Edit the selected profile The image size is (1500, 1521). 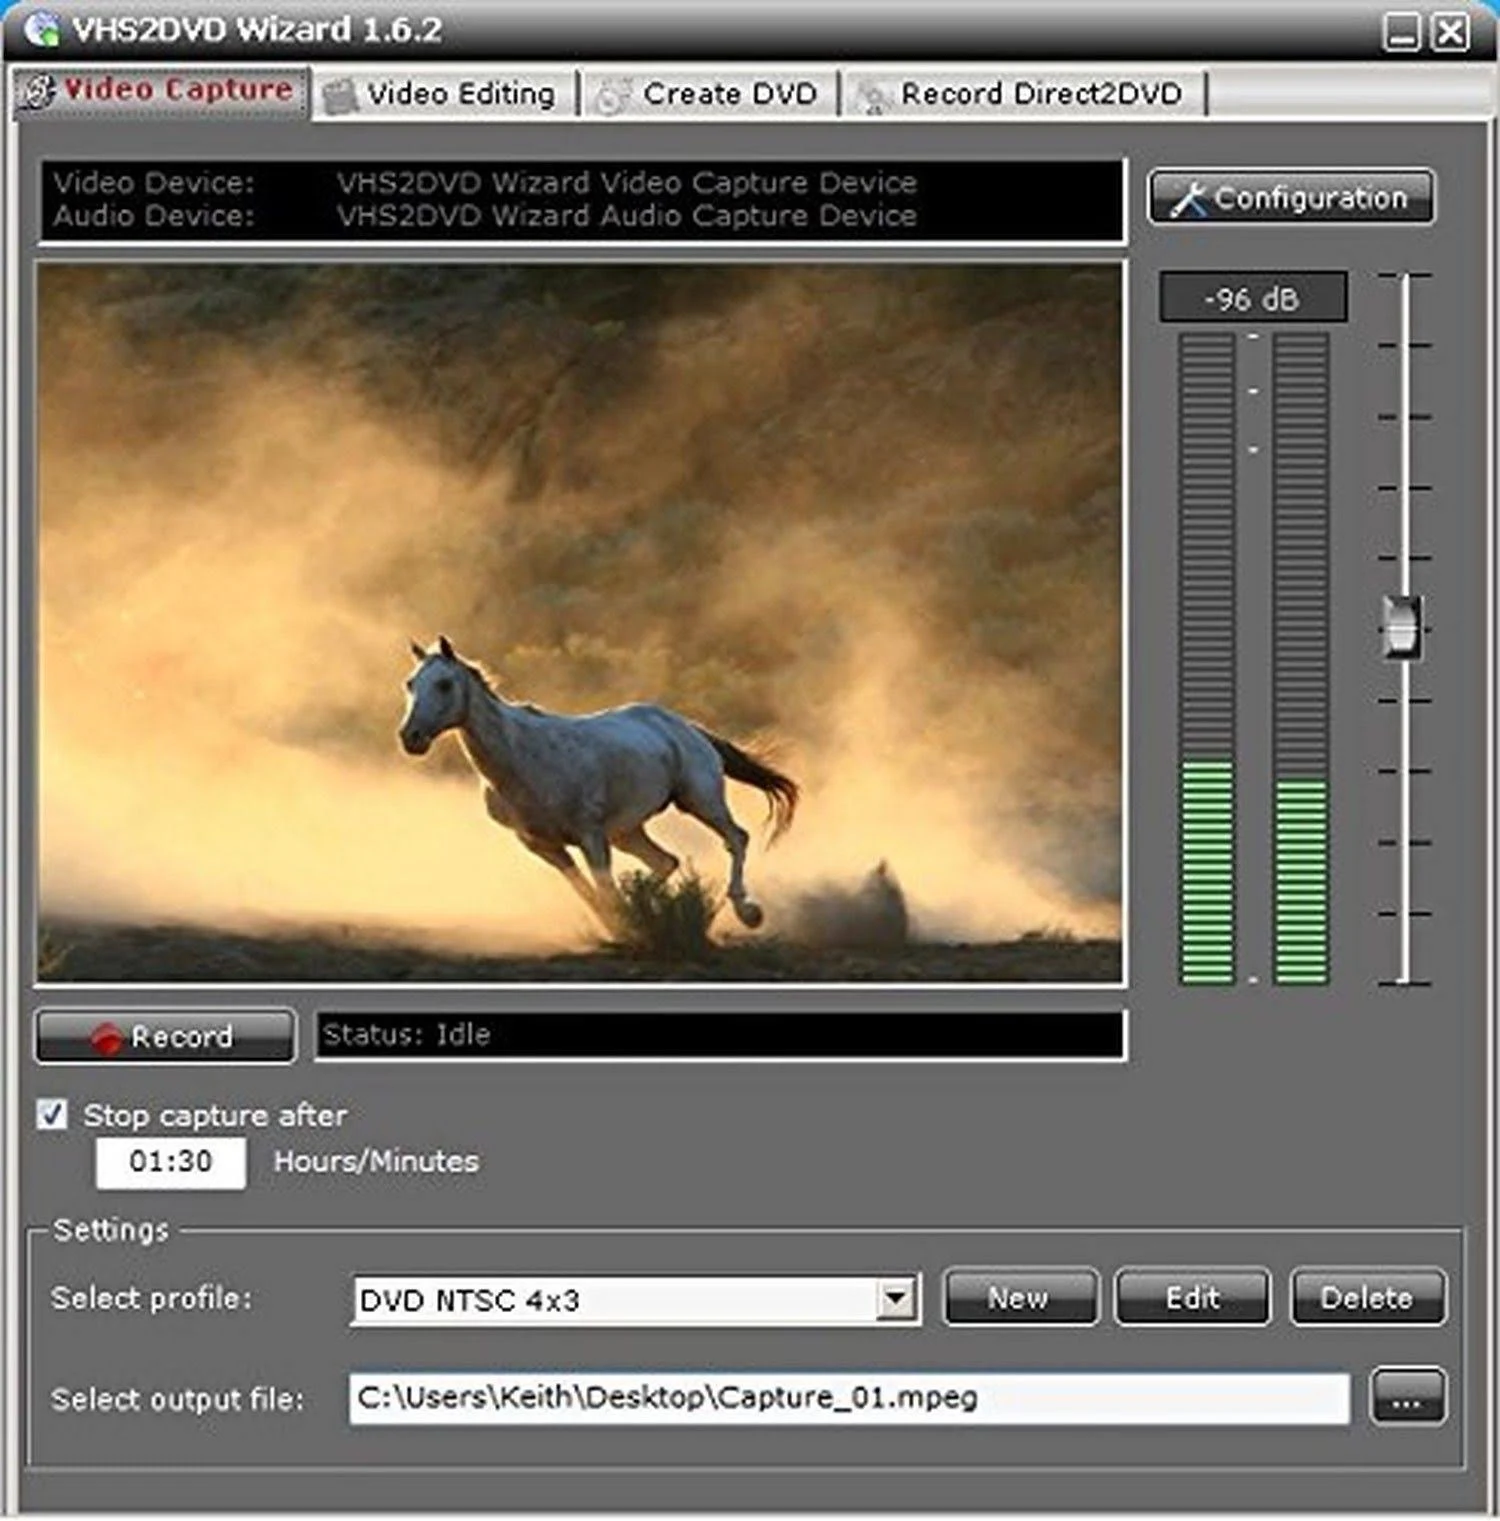(1192, 1297)
